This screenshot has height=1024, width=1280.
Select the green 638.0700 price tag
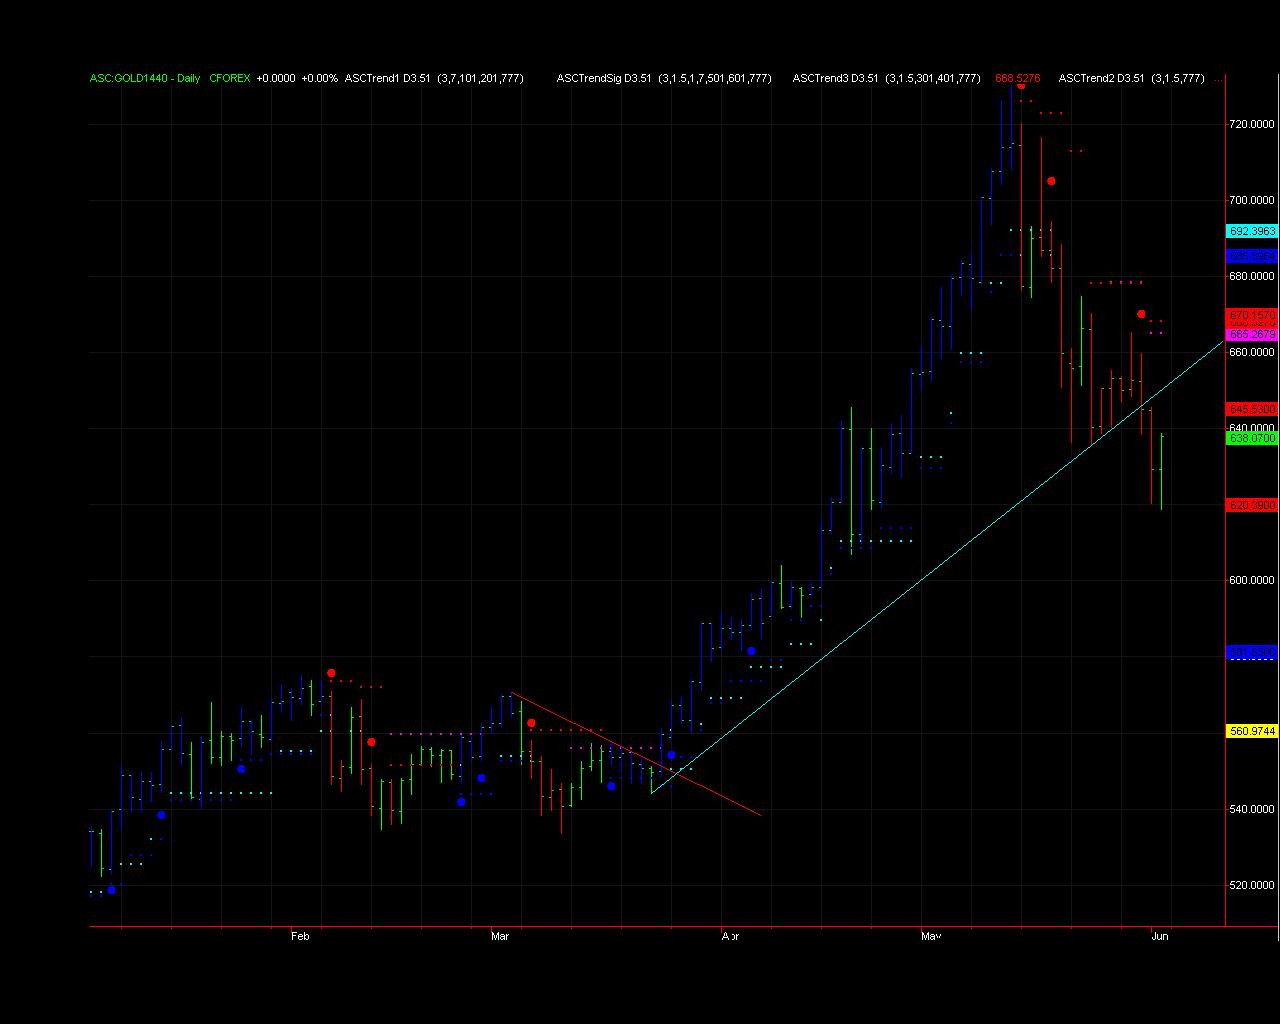click(1251, 438)
